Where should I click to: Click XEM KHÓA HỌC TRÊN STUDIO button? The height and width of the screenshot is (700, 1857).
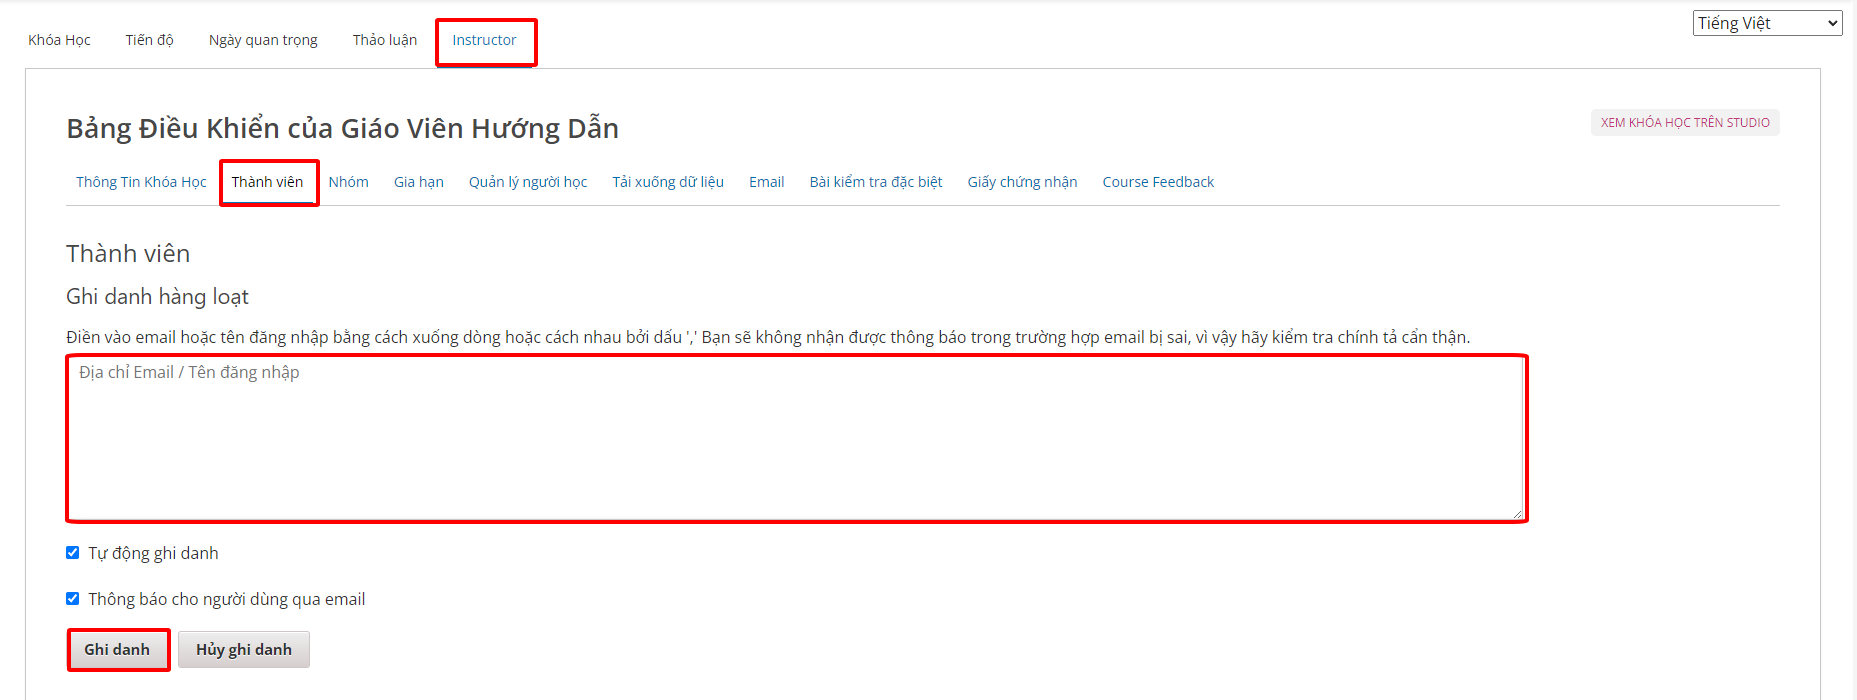tap(1684, 122)
